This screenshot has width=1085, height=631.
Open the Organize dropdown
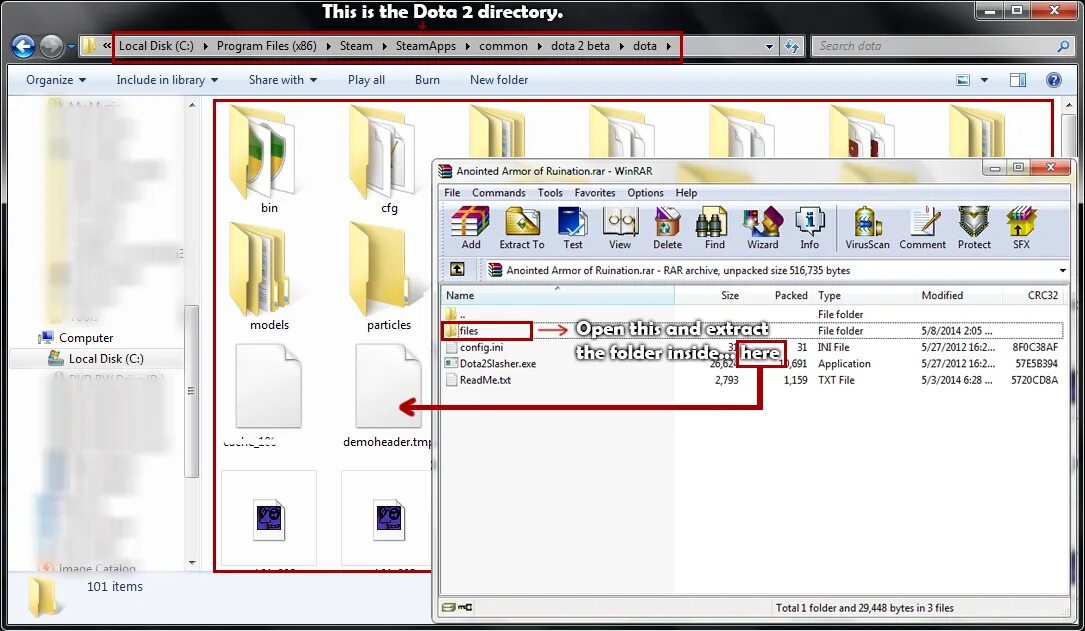(56, 80)
